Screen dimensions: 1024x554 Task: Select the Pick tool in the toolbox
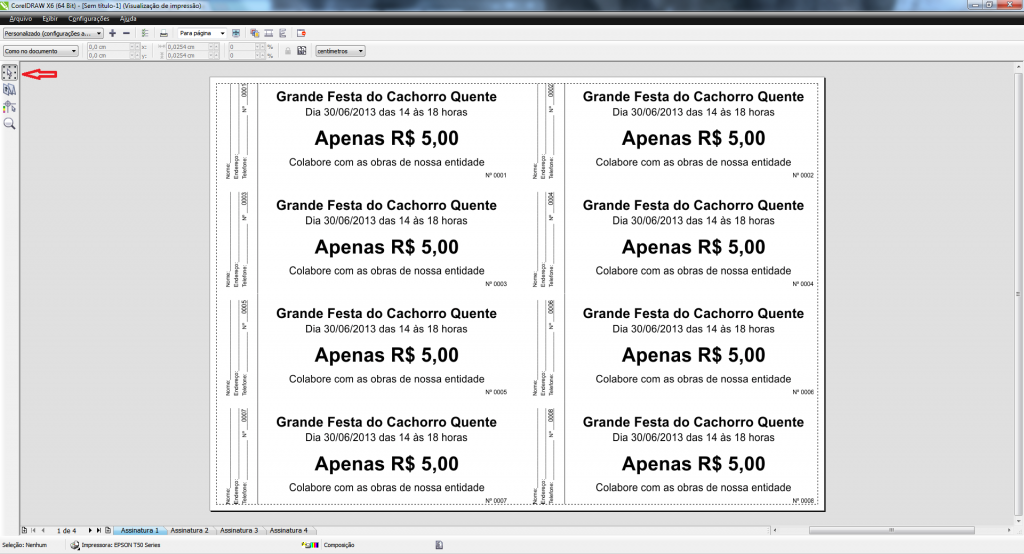tap(10, 73)
